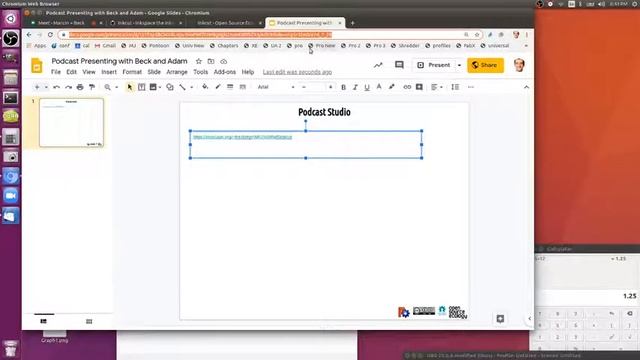Open the Insert menu
The height and width of the screenshot is (360, 640).
[x=109, y=72]
